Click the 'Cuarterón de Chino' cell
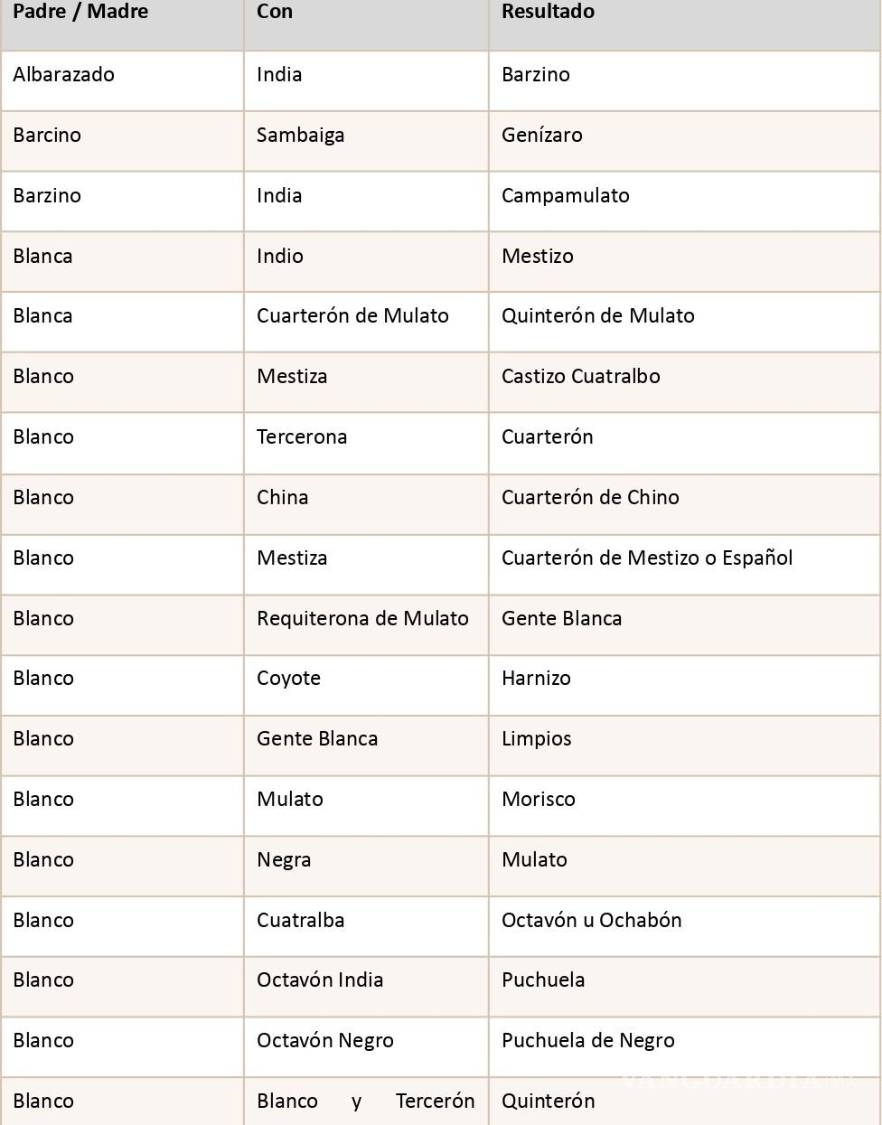Image resolution: width=882 pixels, height=1125 pixels. point(590,497)
